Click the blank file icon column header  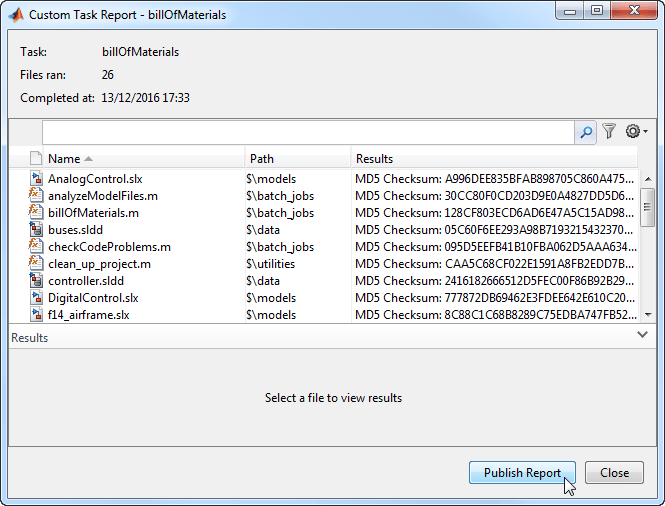(x=36, y=158)
